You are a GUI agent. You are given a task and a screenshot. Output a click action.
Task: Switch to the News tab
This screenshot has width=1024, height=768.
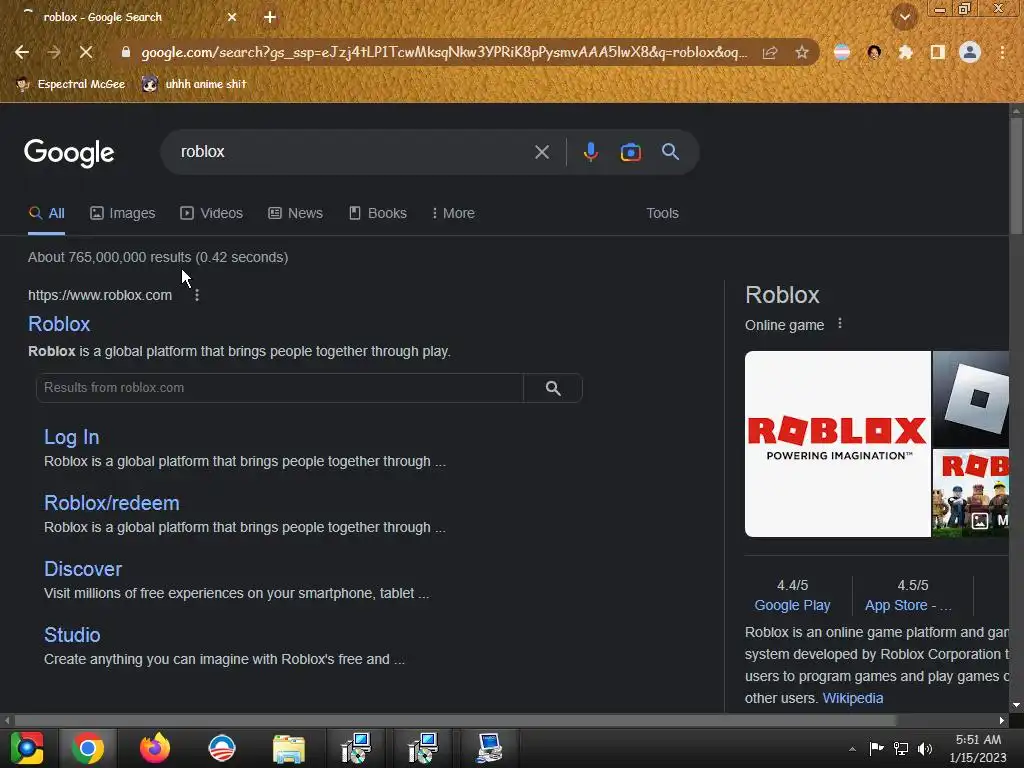[296, 214]
